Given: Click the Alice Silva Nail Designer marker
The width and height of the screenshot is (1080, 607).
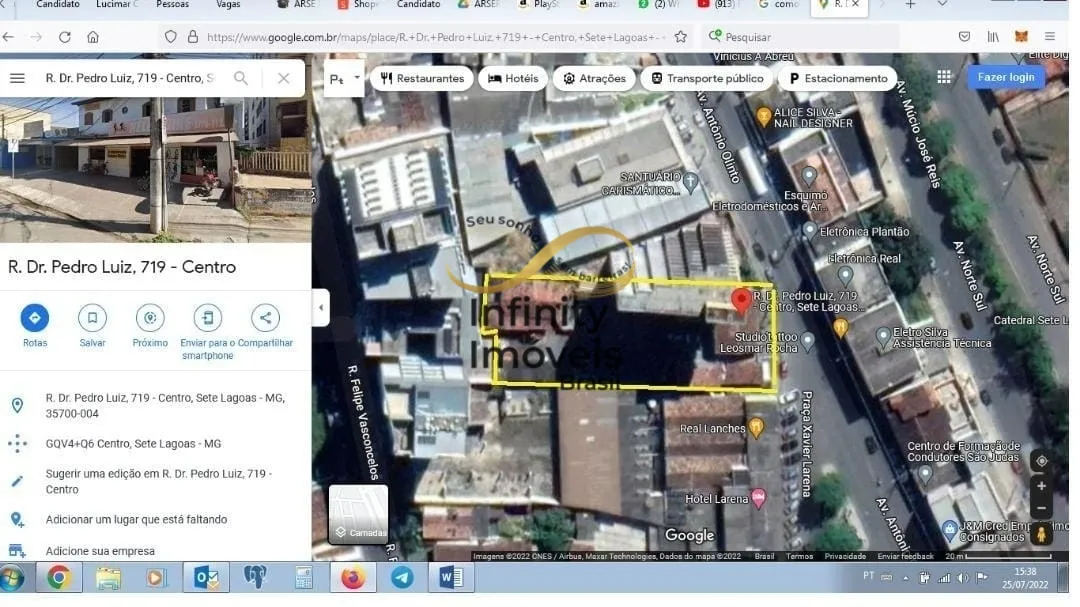Looking at the screenshot, I should (763, 116).
